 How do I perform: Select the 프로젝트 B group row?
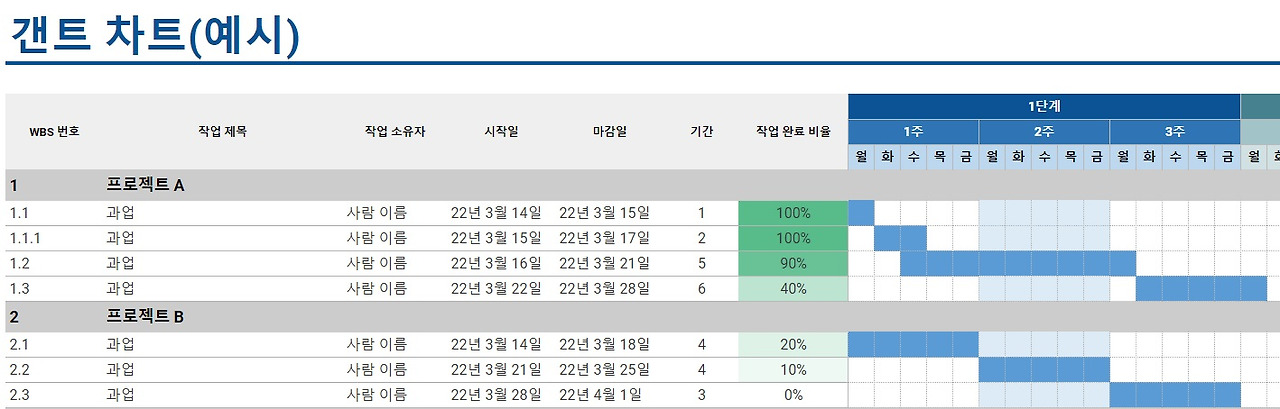point(640,317)
